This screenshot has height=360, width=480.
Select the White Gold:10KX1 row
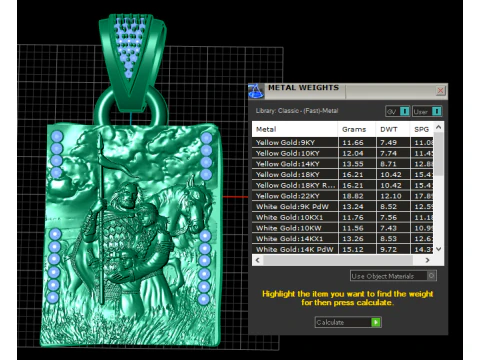pos(343,217)
